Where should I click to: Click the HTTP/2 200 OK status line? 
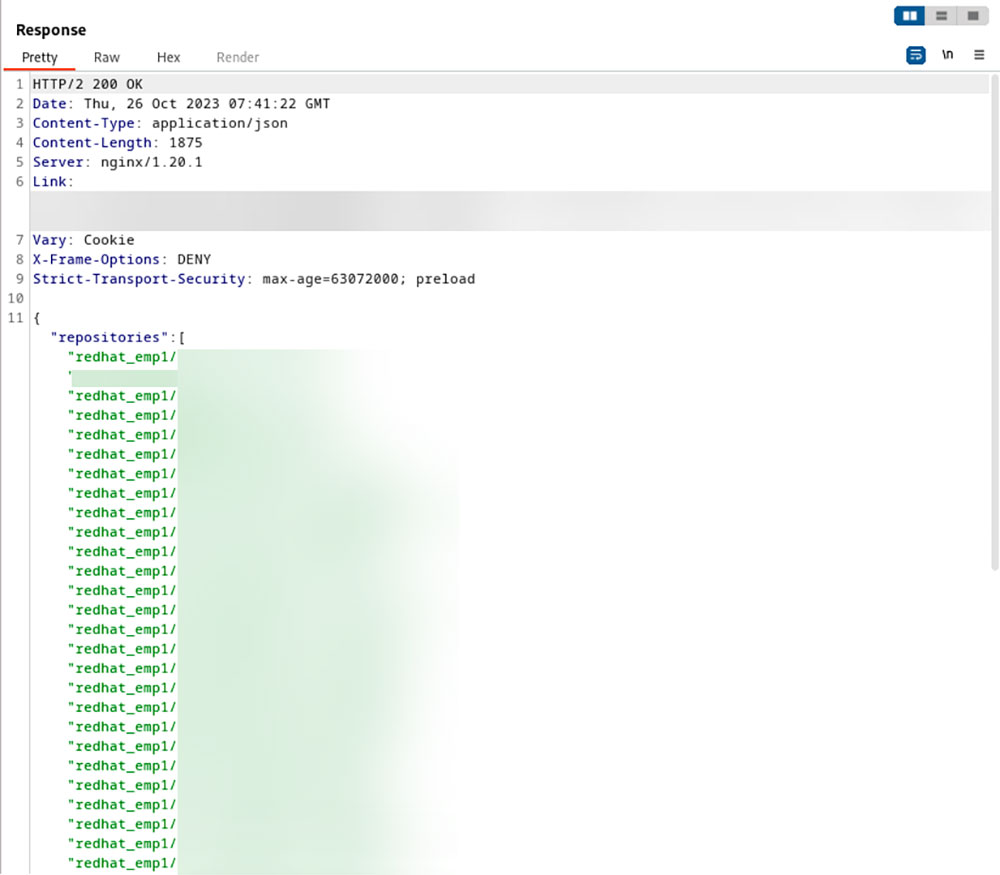click(x=88, y=84)
